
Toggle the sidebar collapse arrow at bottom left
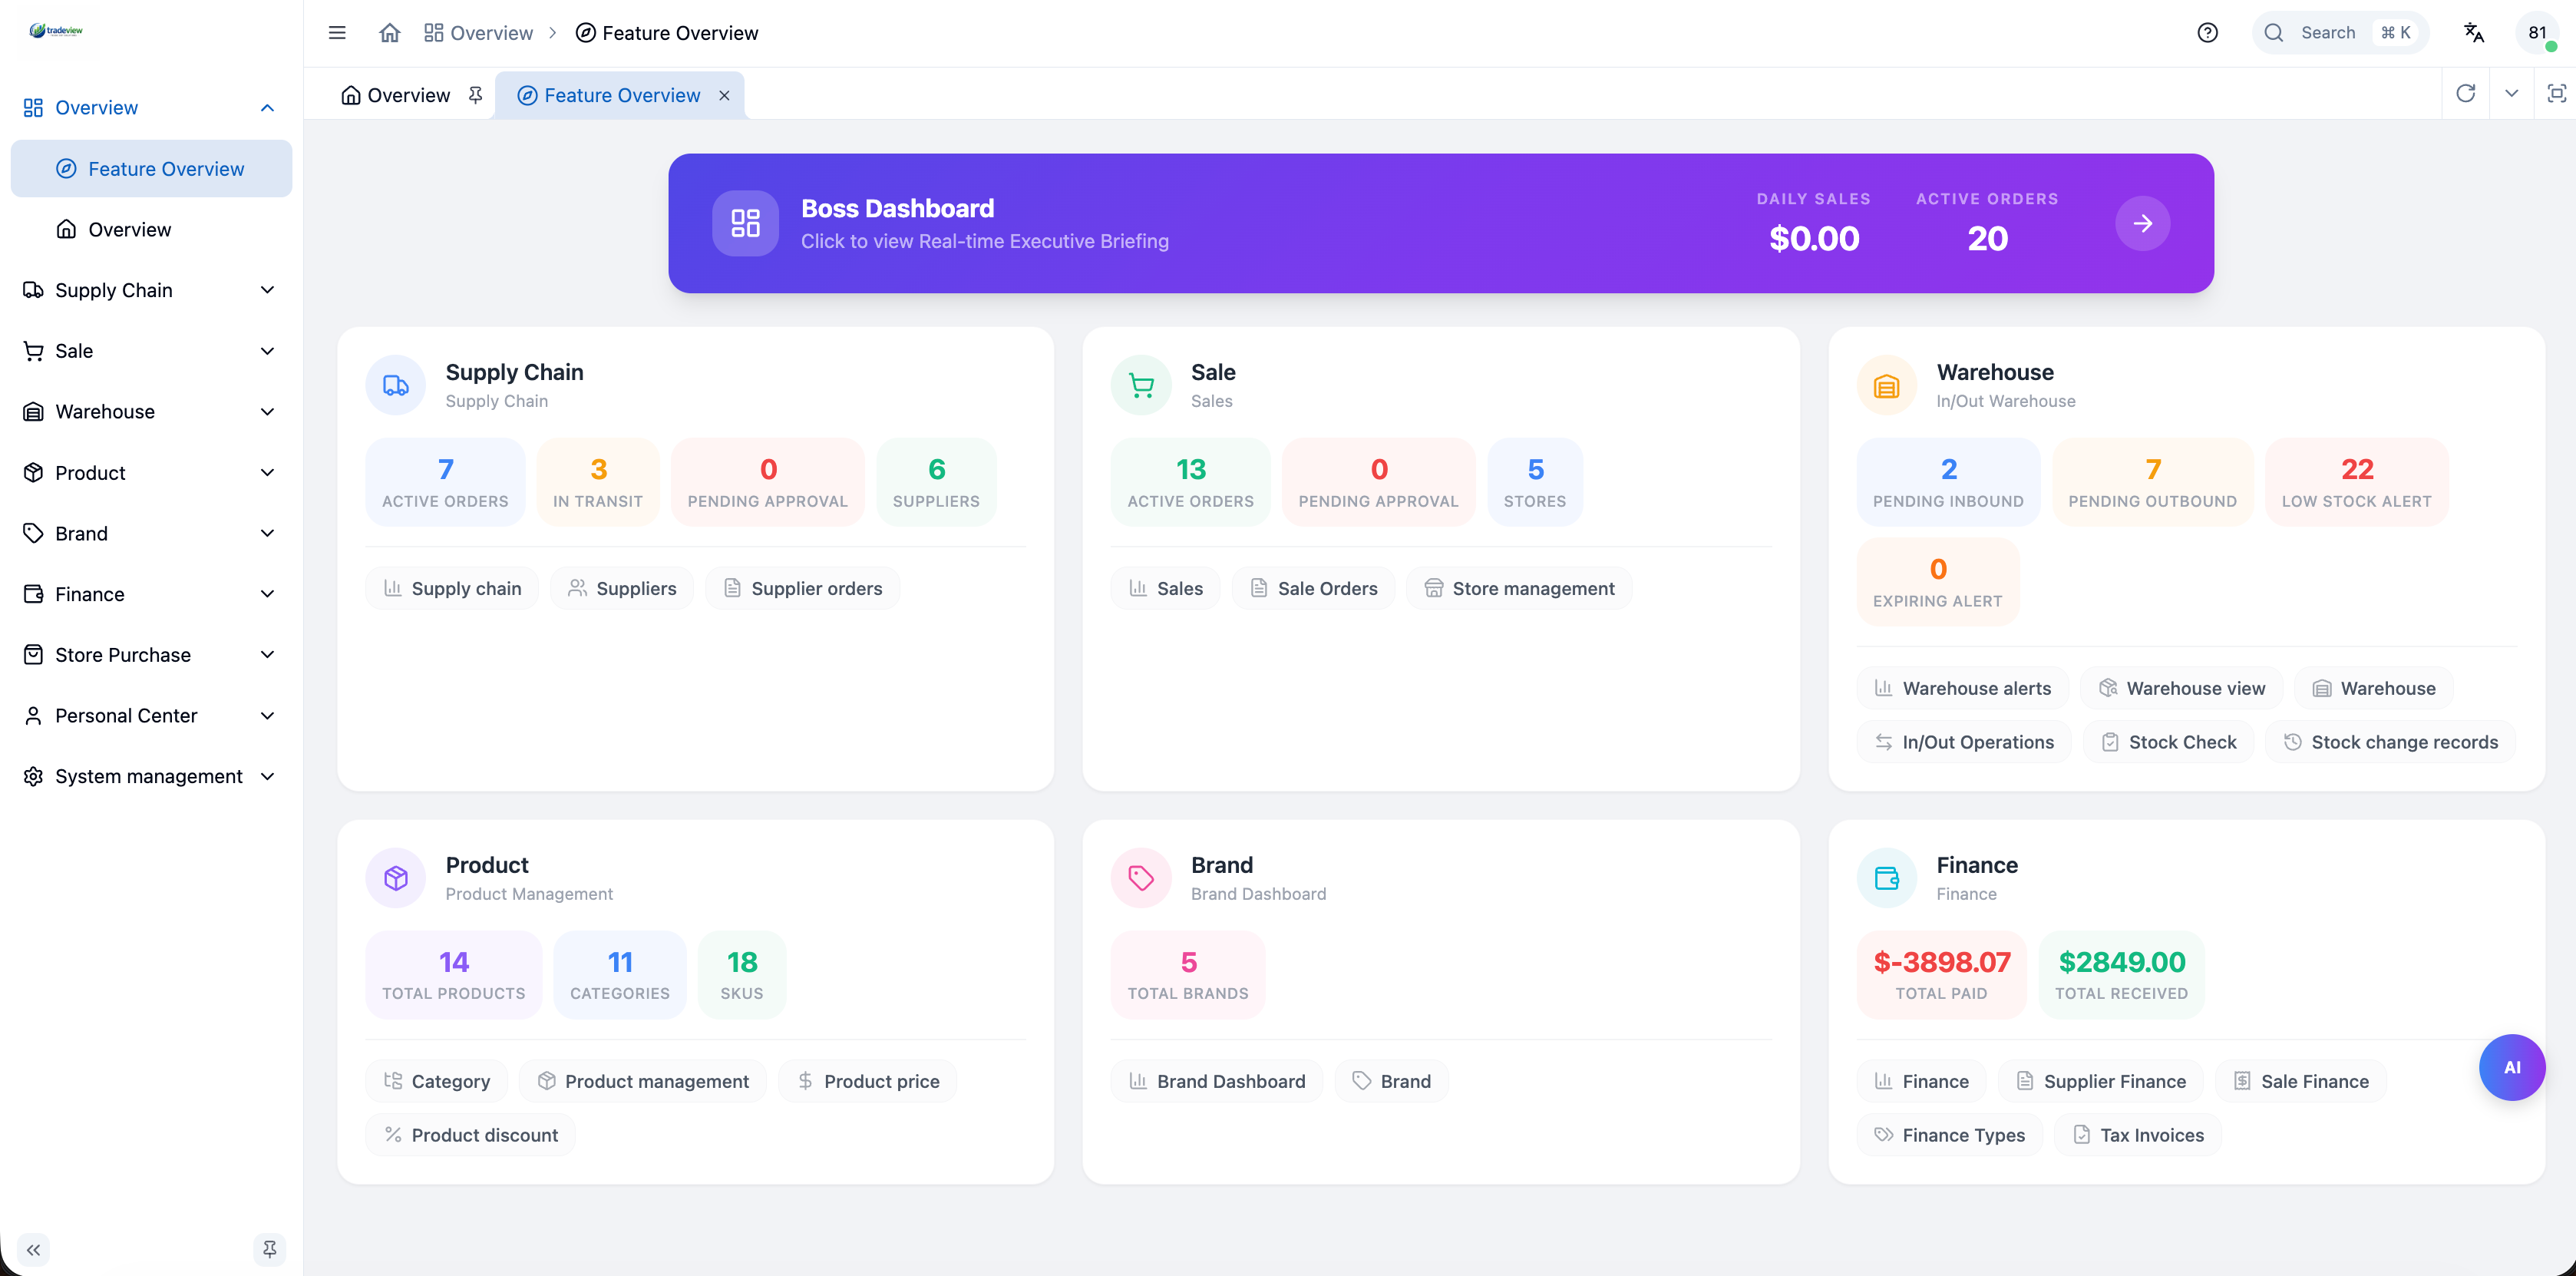33,1249
